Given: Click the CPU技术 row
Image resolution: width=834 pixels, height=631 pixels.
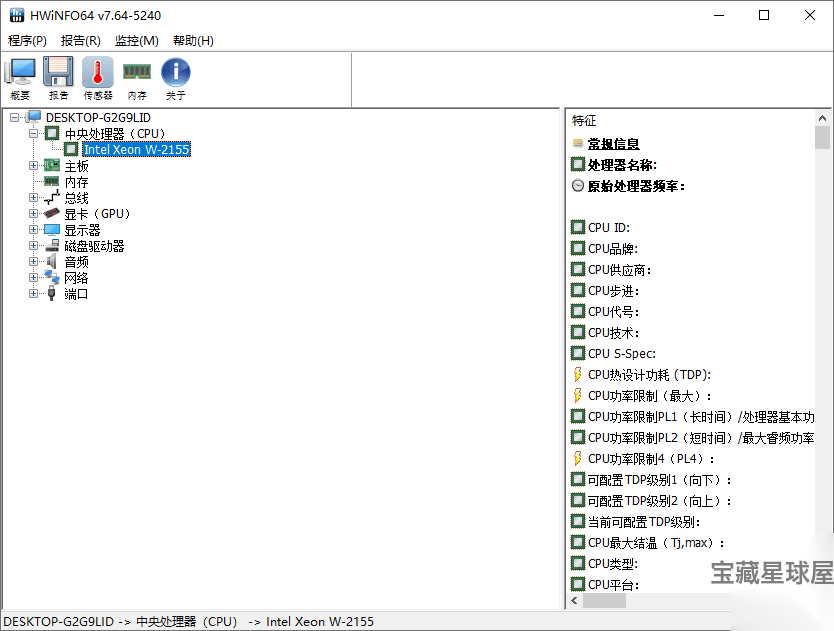Looking at the screenshot, I should (x=605, y=333).
